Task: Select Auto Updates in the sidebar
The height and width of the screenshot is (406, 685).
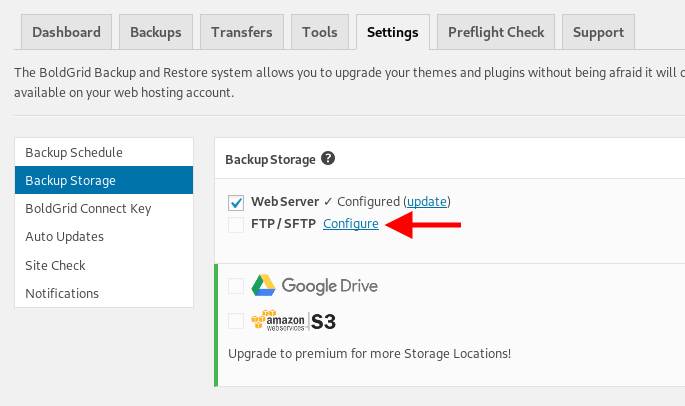Action: 104,236
